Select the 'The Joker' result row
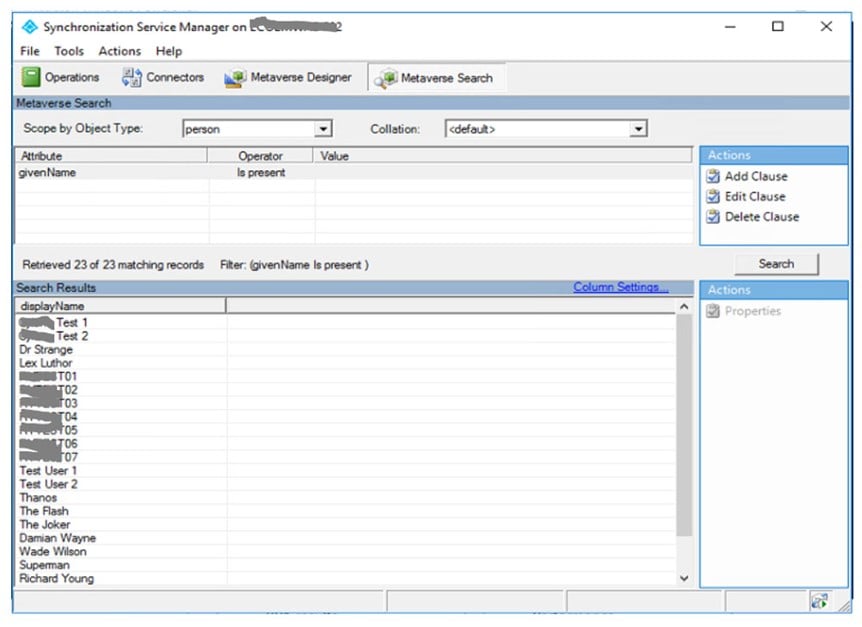This screenshot has height=627, width=862. click(x=345, y=525)
